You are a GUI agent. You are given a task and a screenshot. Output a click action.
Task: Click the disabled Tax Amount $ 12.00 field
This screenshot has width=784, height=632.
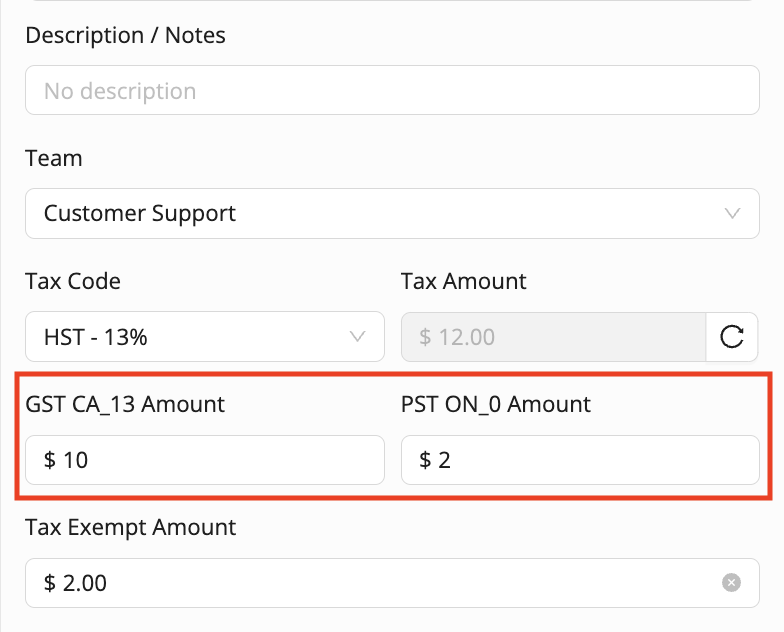pyautogui.click(x=553, y=337)
